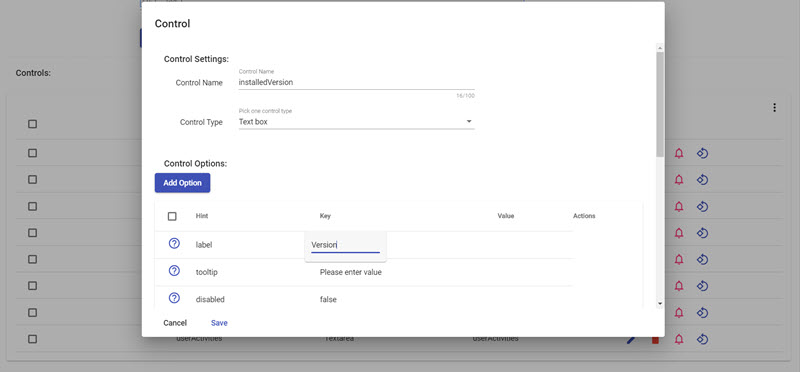This screenshot has height=372, width=800.
Task: Open help for the tooltip option
Action: click(174, 271)
